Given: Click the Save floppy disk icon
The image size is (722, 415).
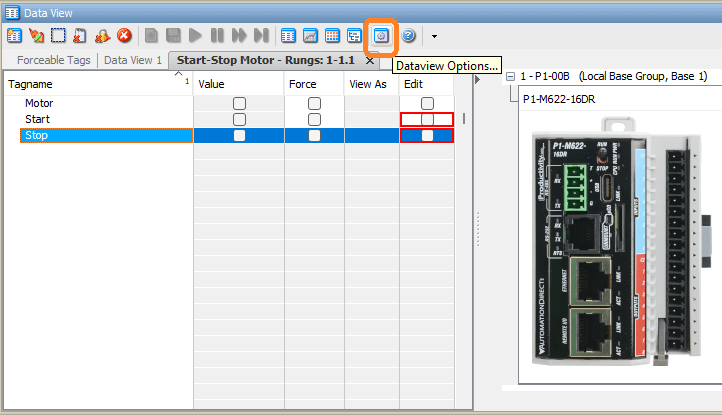Looking at the screenshot, I should click(174, 36).
